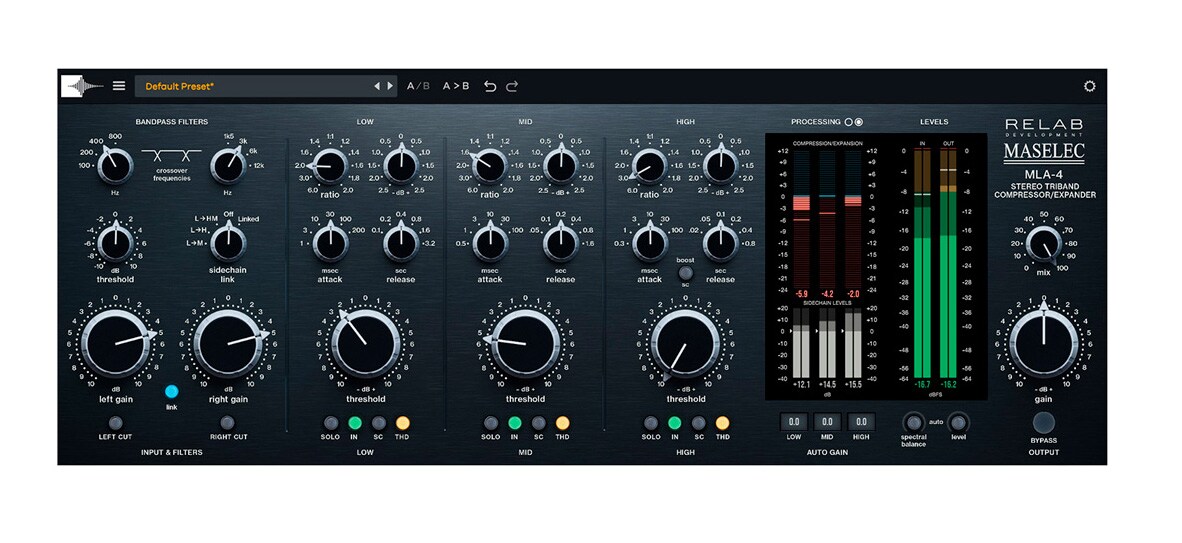
Task: Toggle the MID band IN button
Action: [515, 423]
